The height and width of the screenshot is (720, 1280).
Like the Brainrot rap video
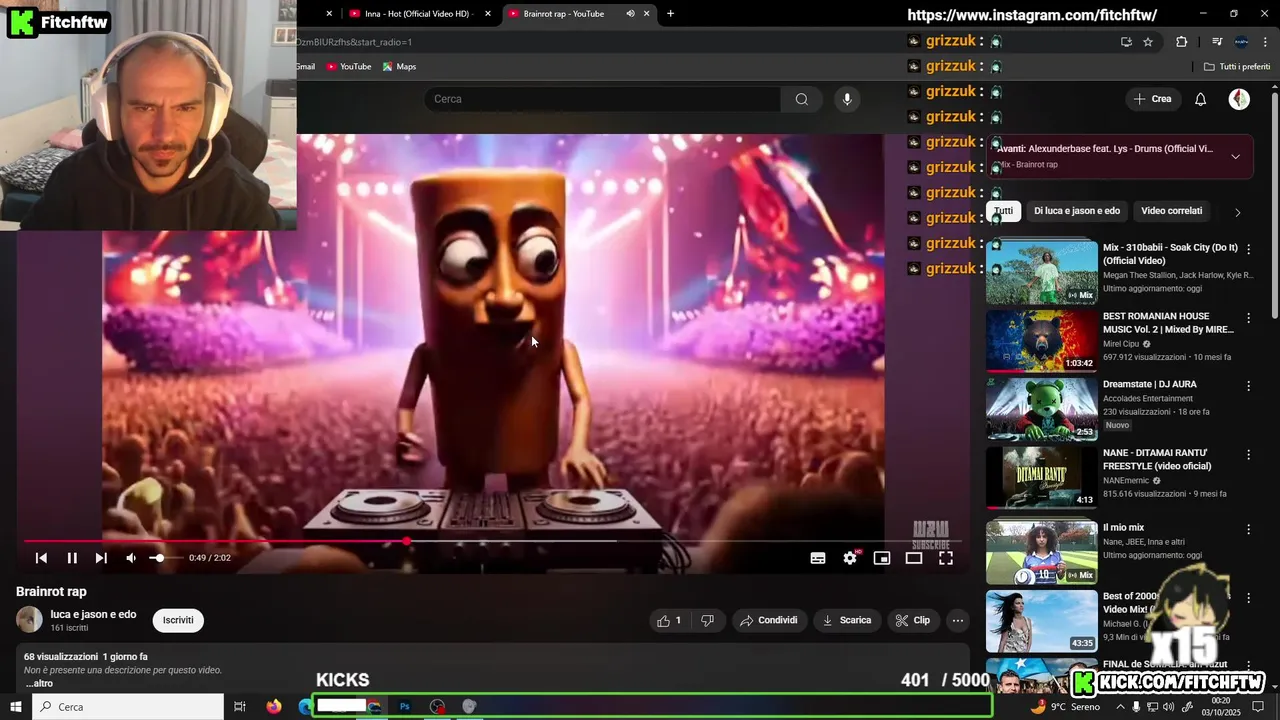(669, 621)
